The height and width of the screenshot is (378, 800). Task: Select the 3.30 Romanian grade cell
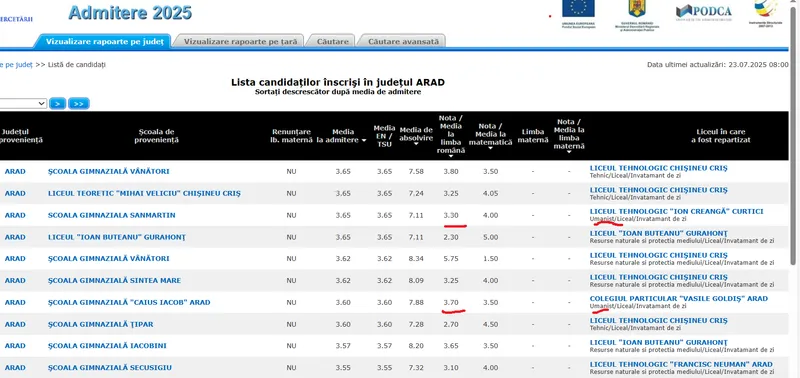coord(451,215)
